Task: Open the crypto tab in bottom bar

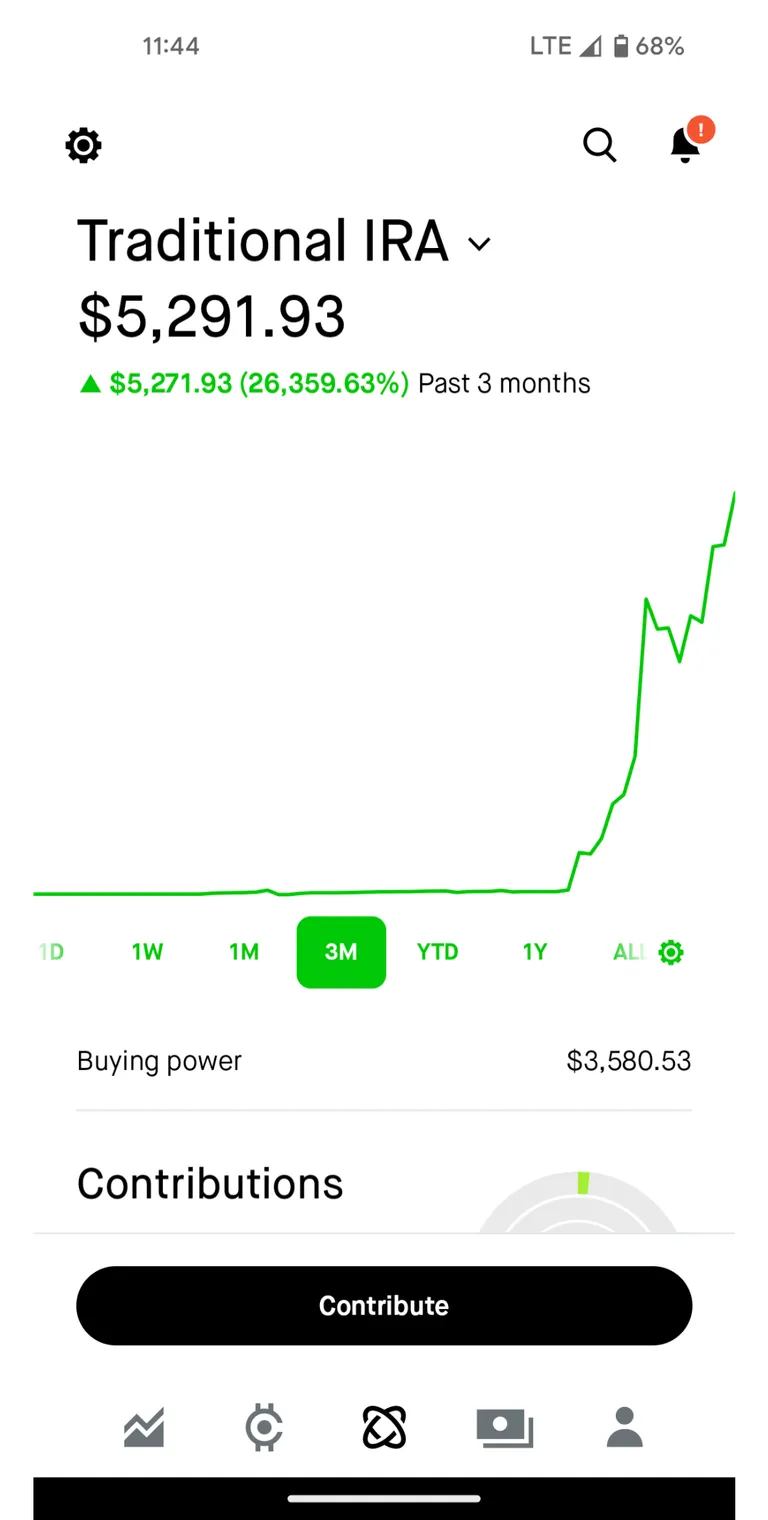Action: (264, 1427)
